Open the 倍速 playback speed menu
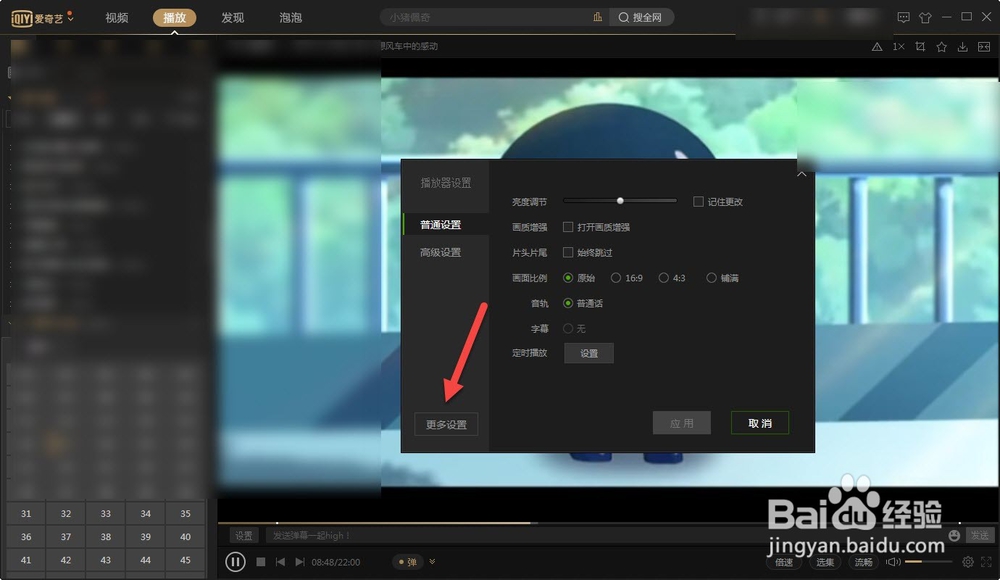Image resolution: width=1000 pixels, height=580 pixels. [784, 562]
